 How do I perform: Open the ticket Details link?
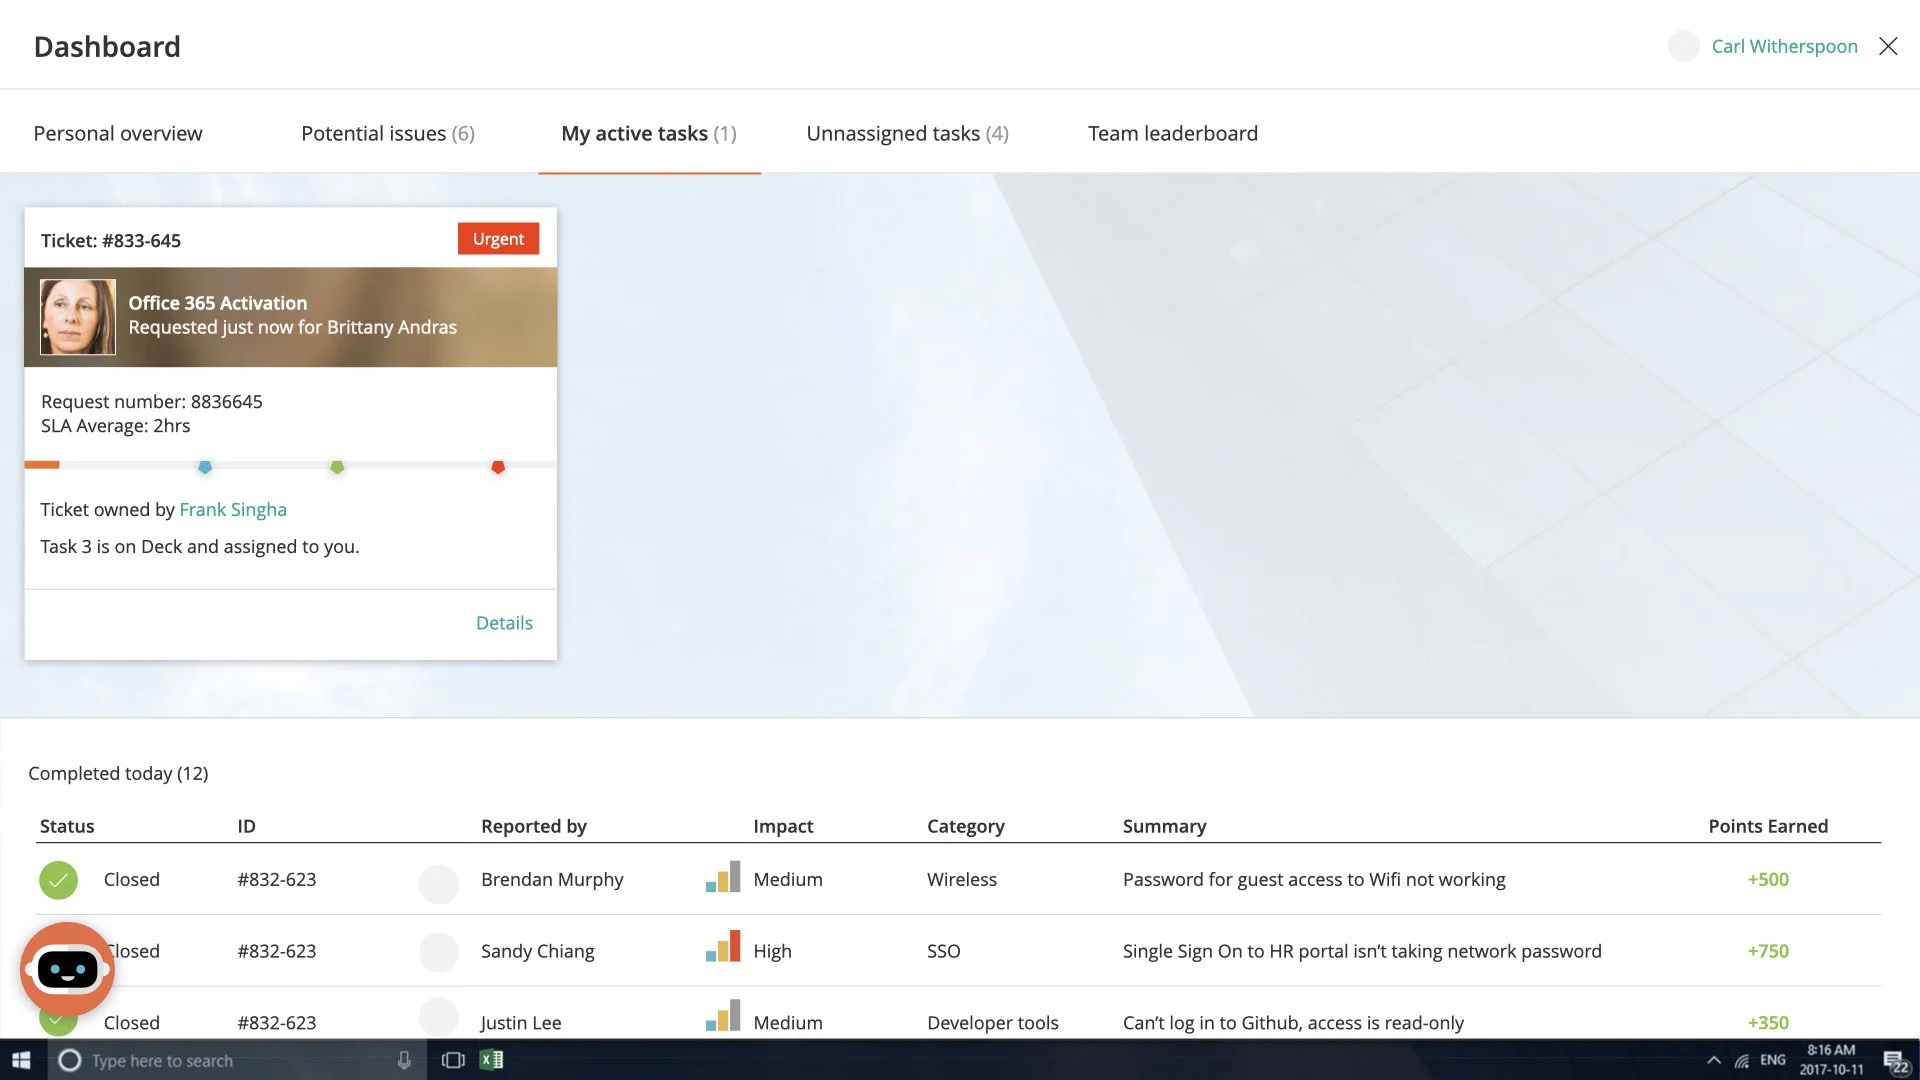click(x=504, y=623)
